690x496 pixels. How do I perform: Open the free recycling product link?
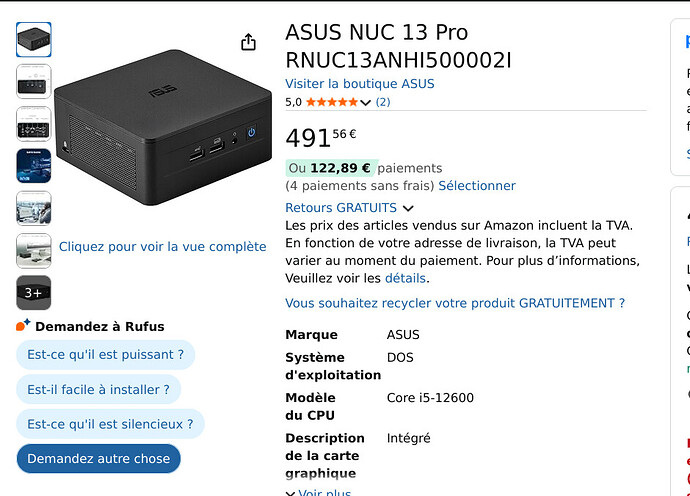(455, 303)
